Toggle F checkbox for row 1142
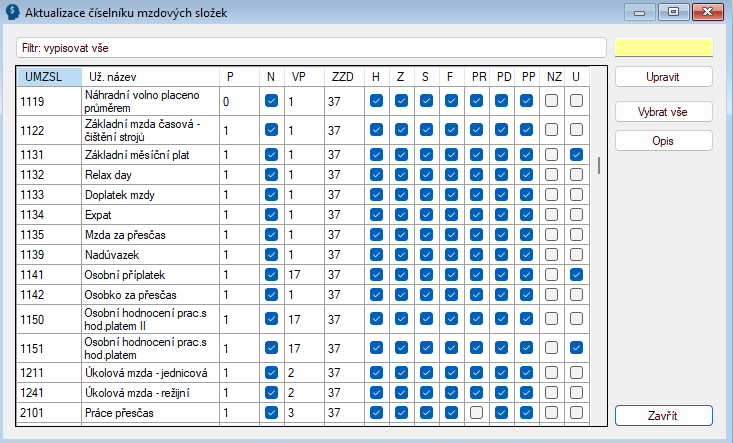 (451, 294)
